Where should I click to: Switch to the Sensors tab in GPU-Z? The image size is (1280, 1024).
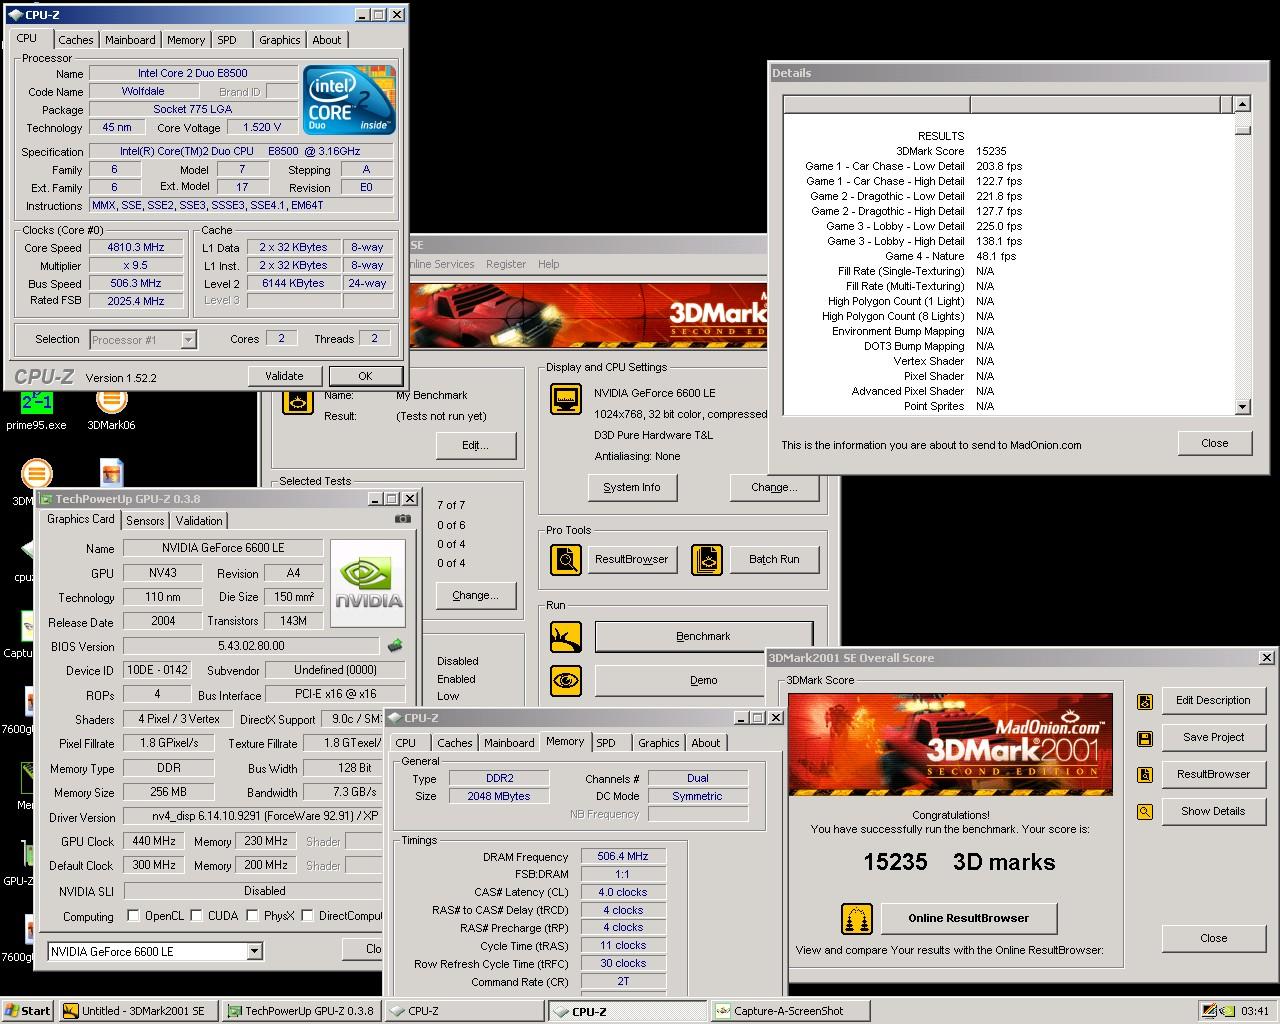pos(145,521)
